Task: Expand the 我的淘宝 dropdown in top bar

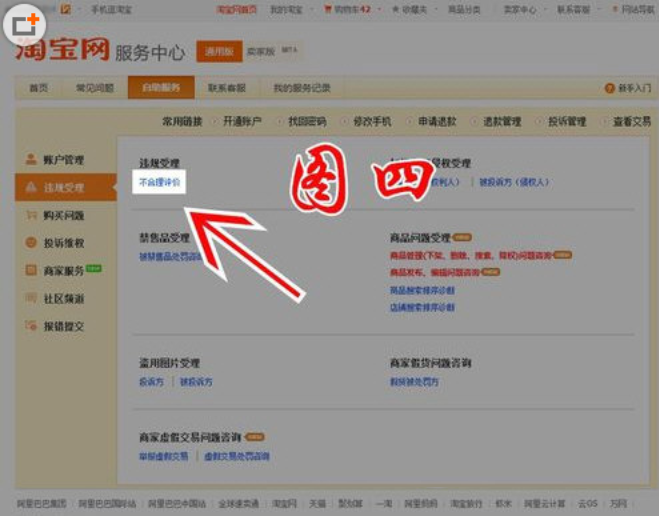Action: point(312,9)
